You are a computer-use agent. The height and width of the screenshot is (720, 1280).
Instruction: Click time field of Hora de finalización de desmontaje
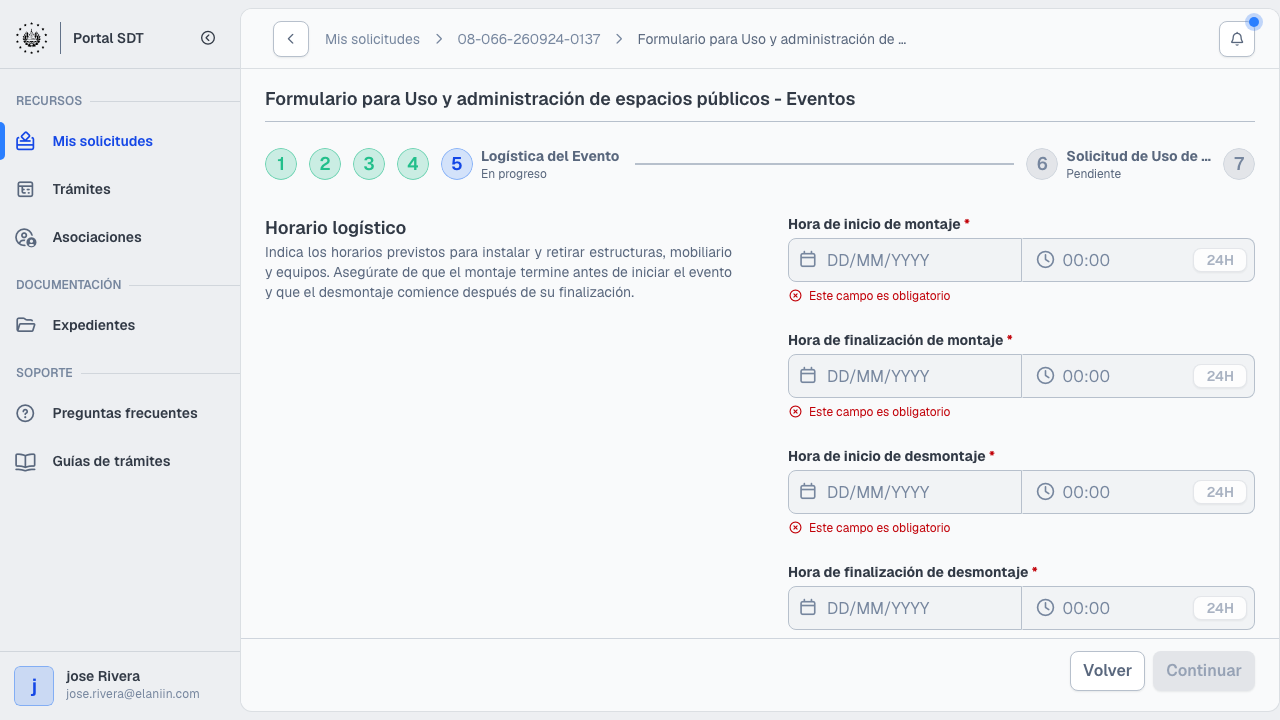1138,608
